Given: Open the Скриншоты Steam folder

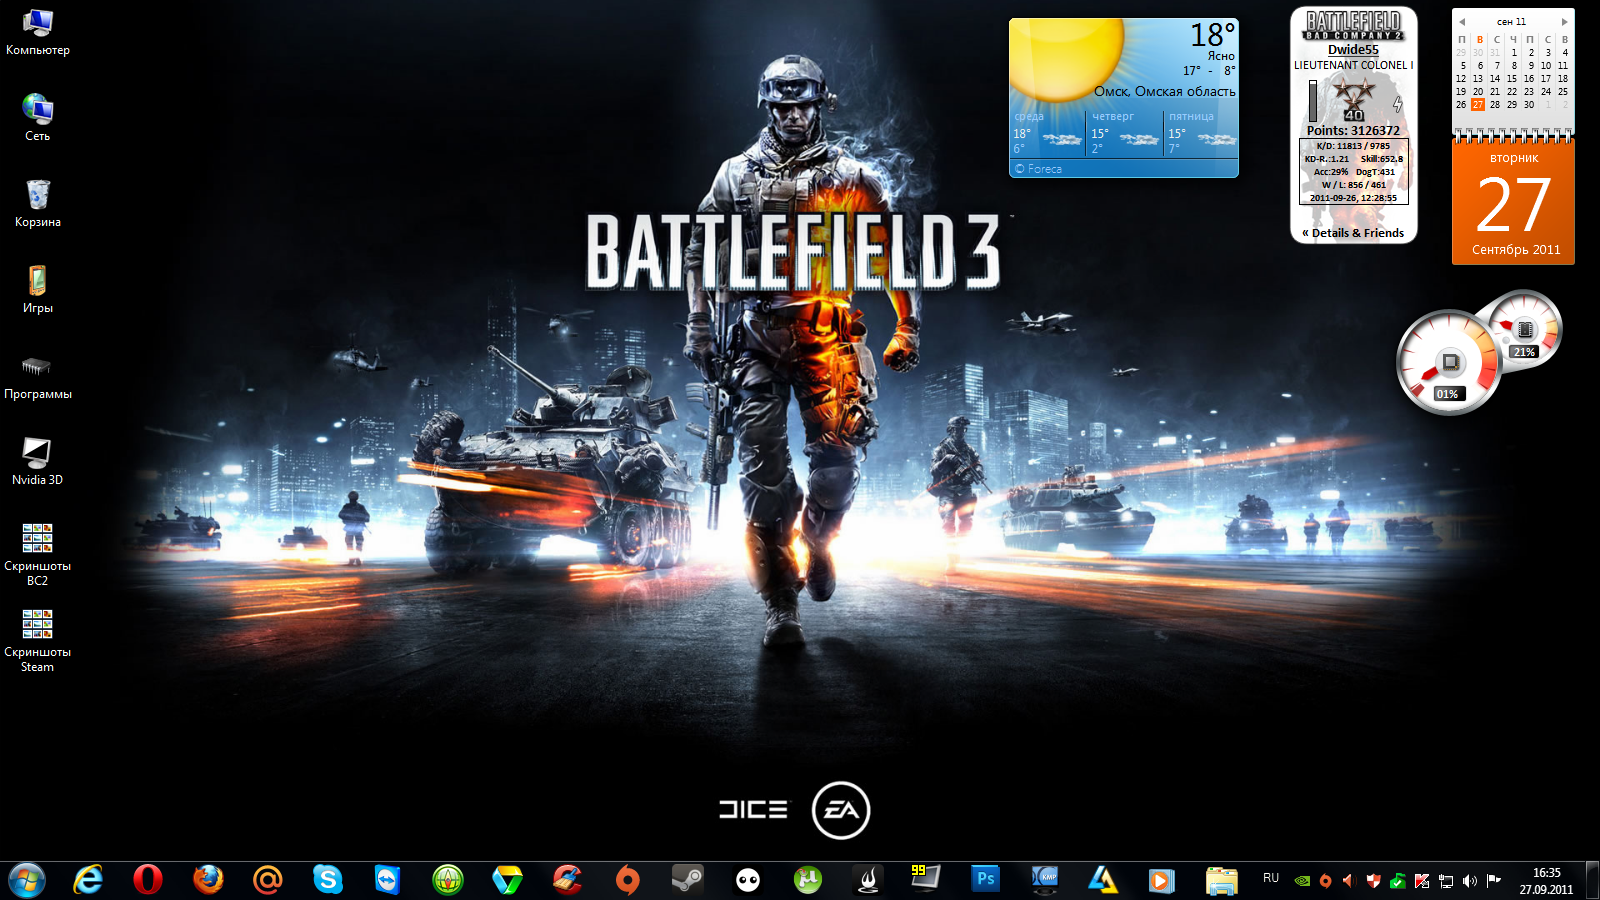Looking at the screenshot, I should [37, 641].
